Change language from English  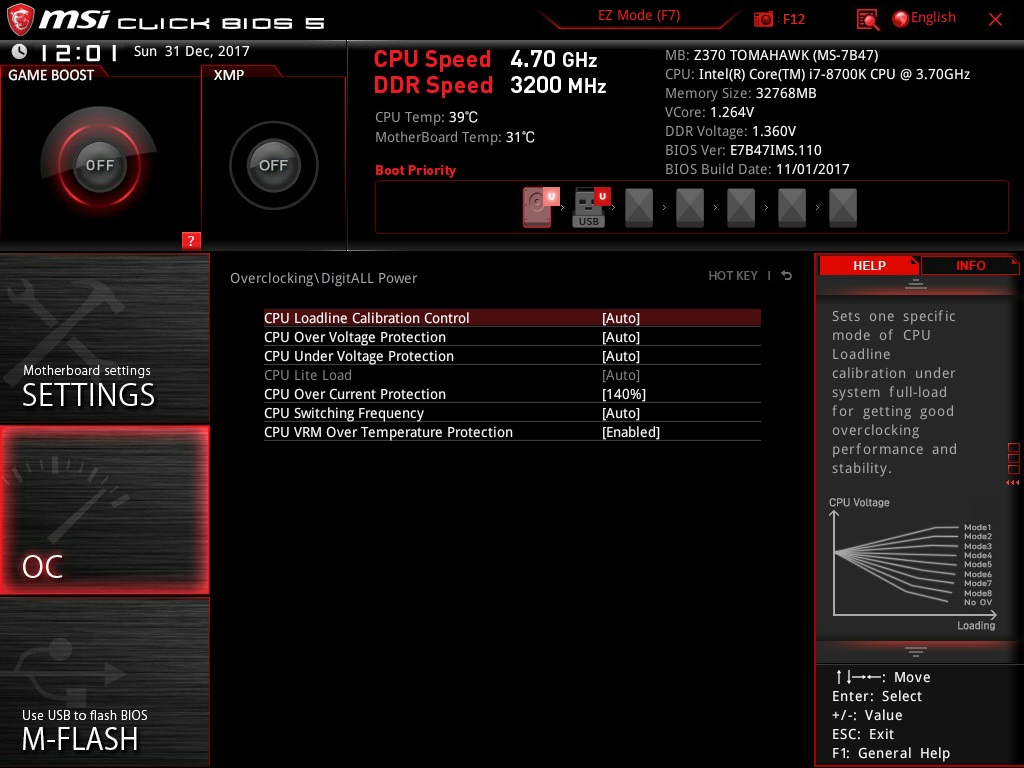[x=924, y=18]
